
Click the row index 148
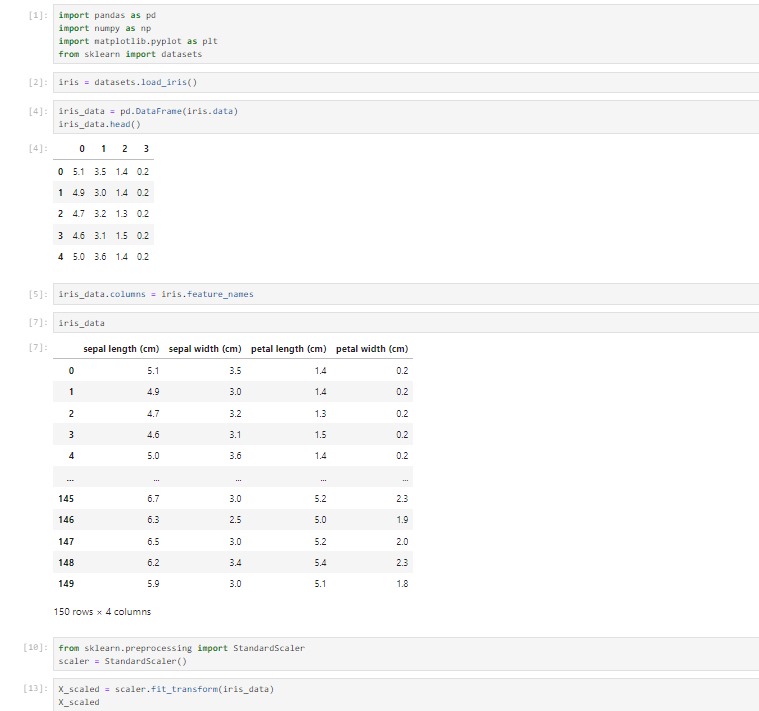tap(66, 562)
